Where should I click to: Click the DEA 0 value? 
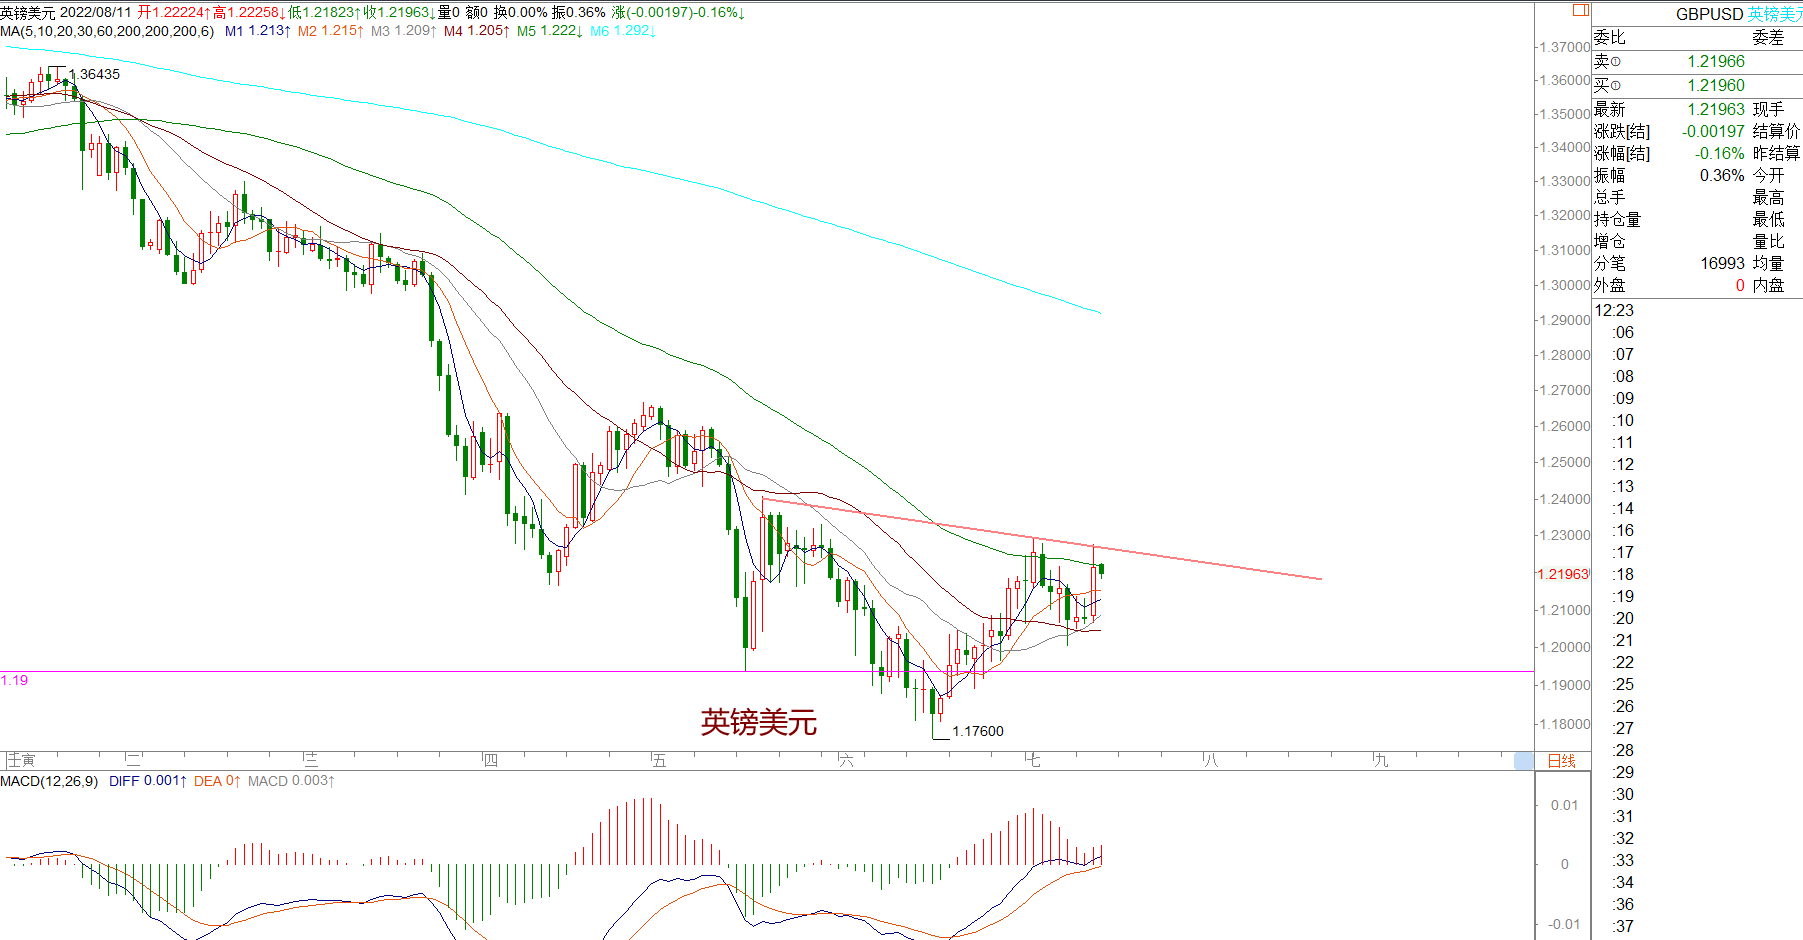point(217,781)
